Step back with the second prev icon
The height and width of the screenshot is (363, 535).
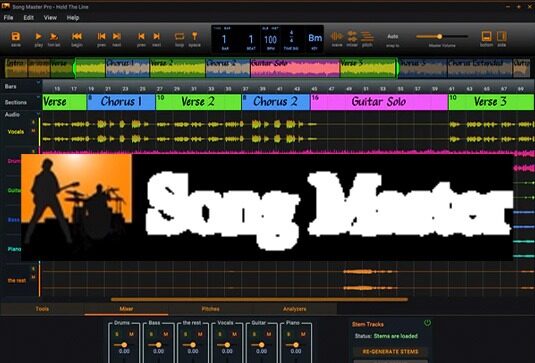point(141,36)
